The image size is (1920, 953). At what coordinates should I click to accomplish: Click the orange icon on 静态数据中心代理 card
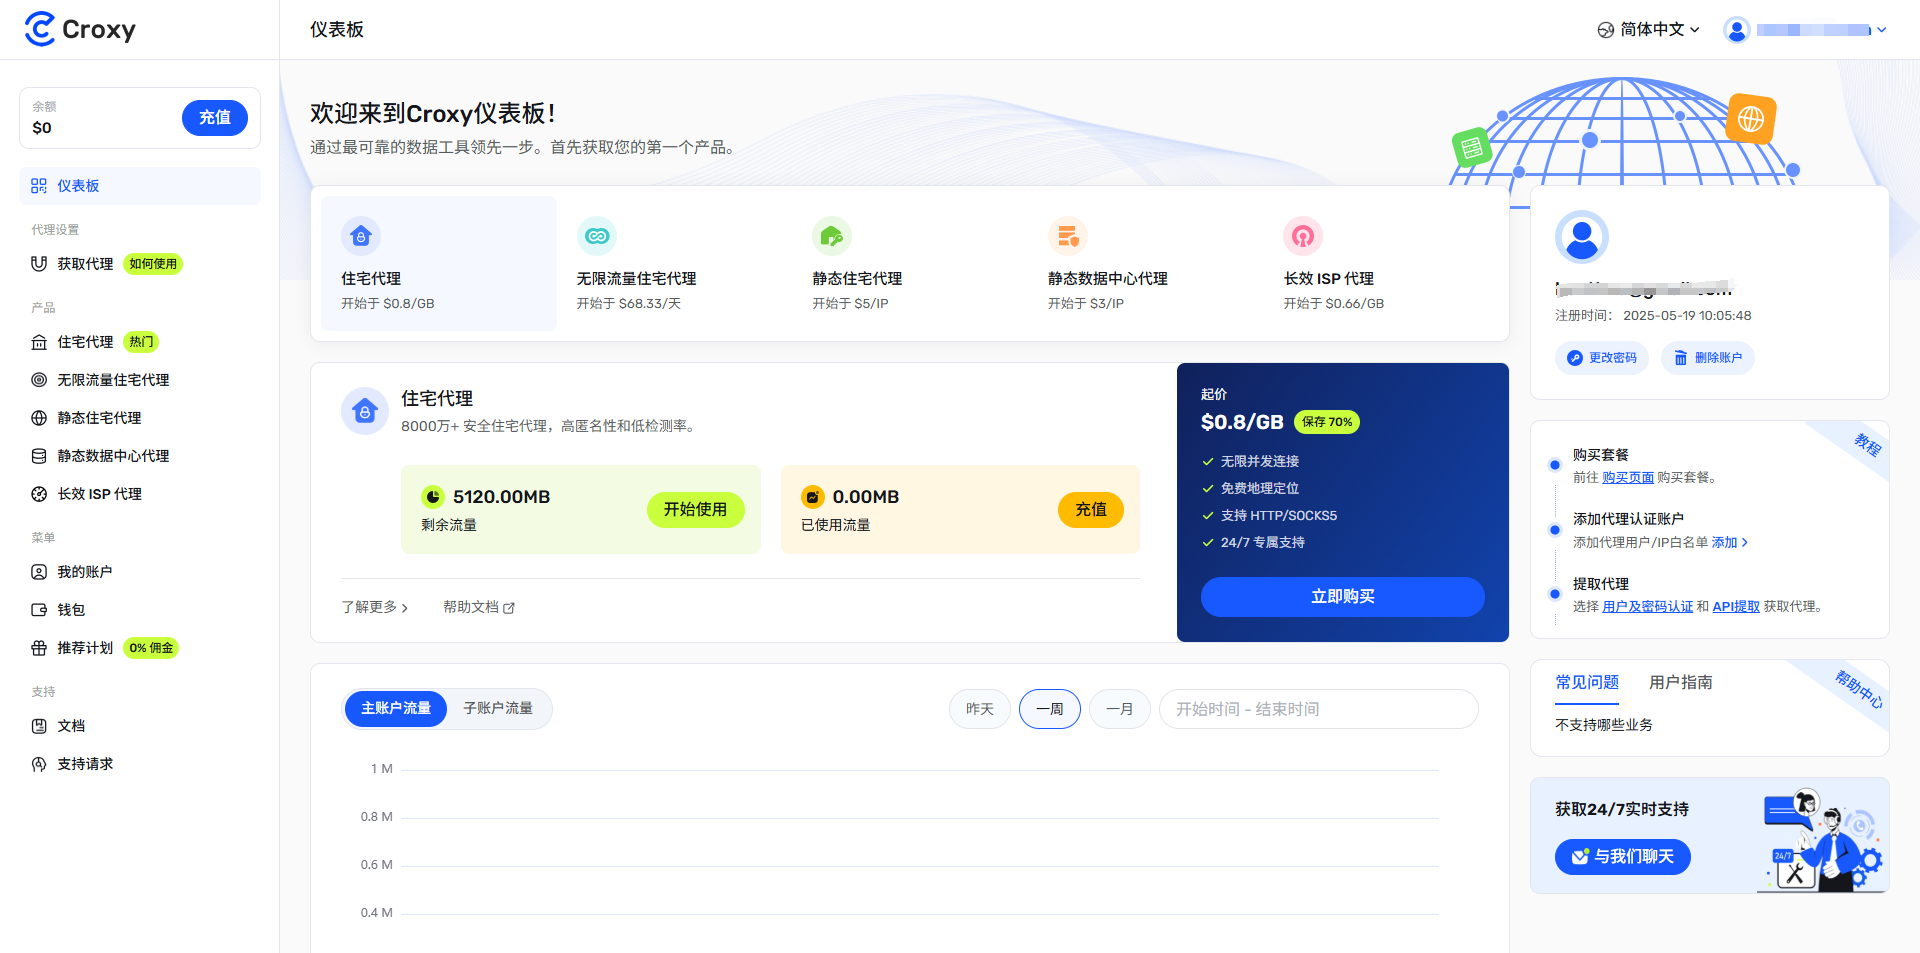(x=1068, y=236)
